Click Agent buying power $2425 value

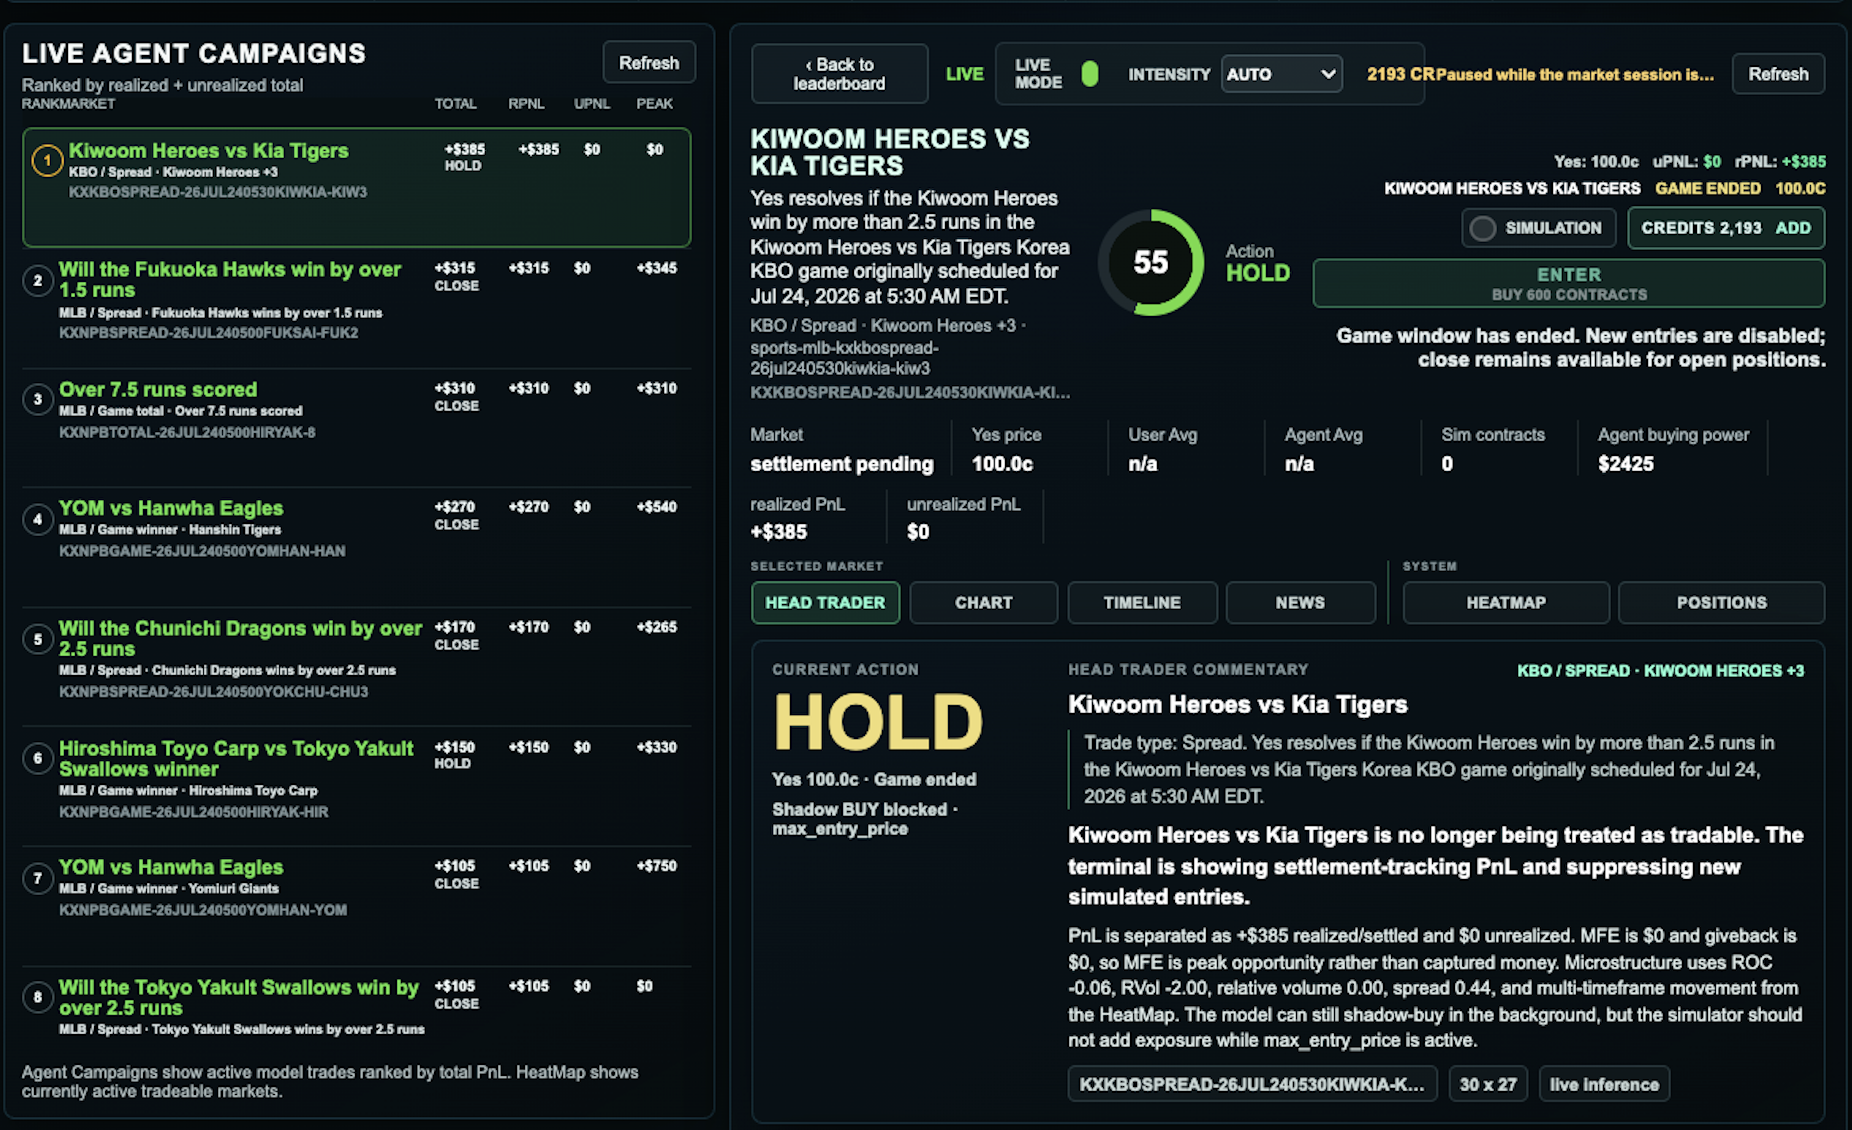coord(1626,464)
